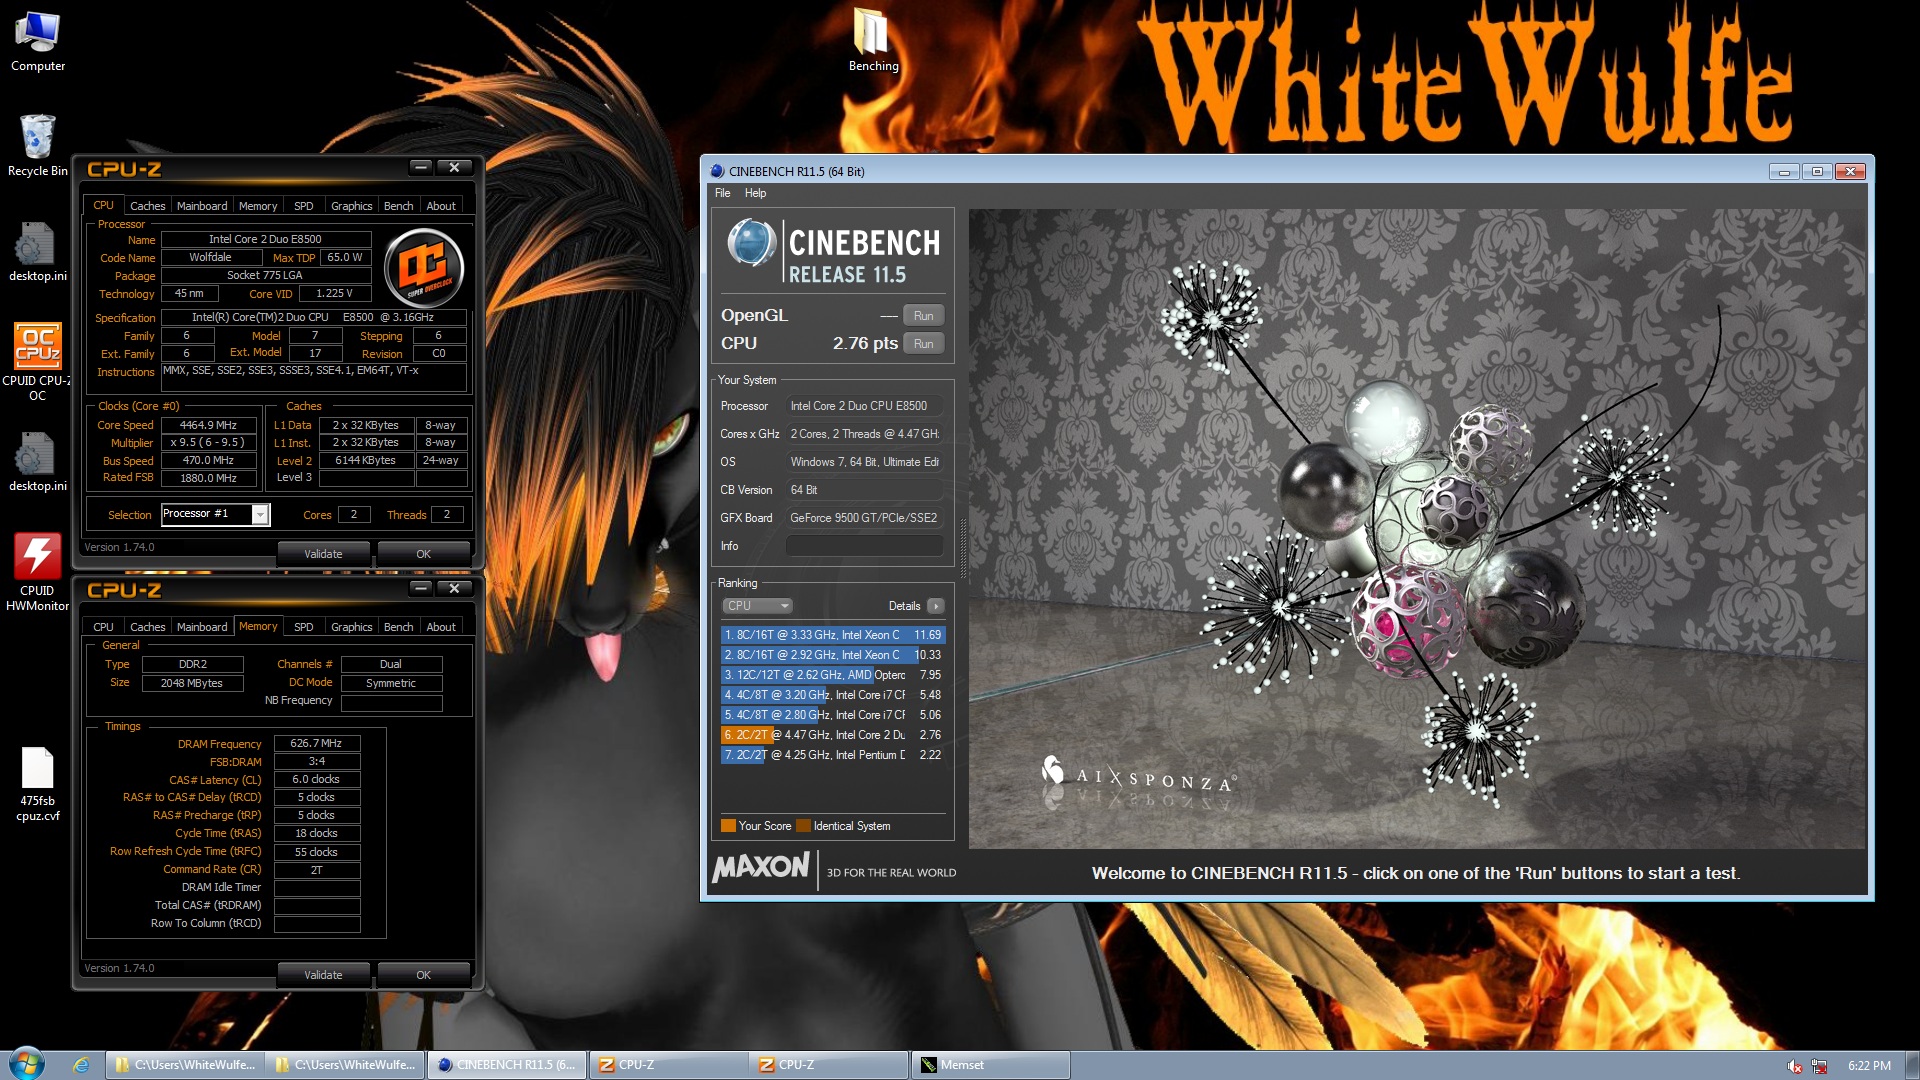The image size is (1920, 1080).
Task: Select the lower desktop.ini file icon
Action: point(38,462)
